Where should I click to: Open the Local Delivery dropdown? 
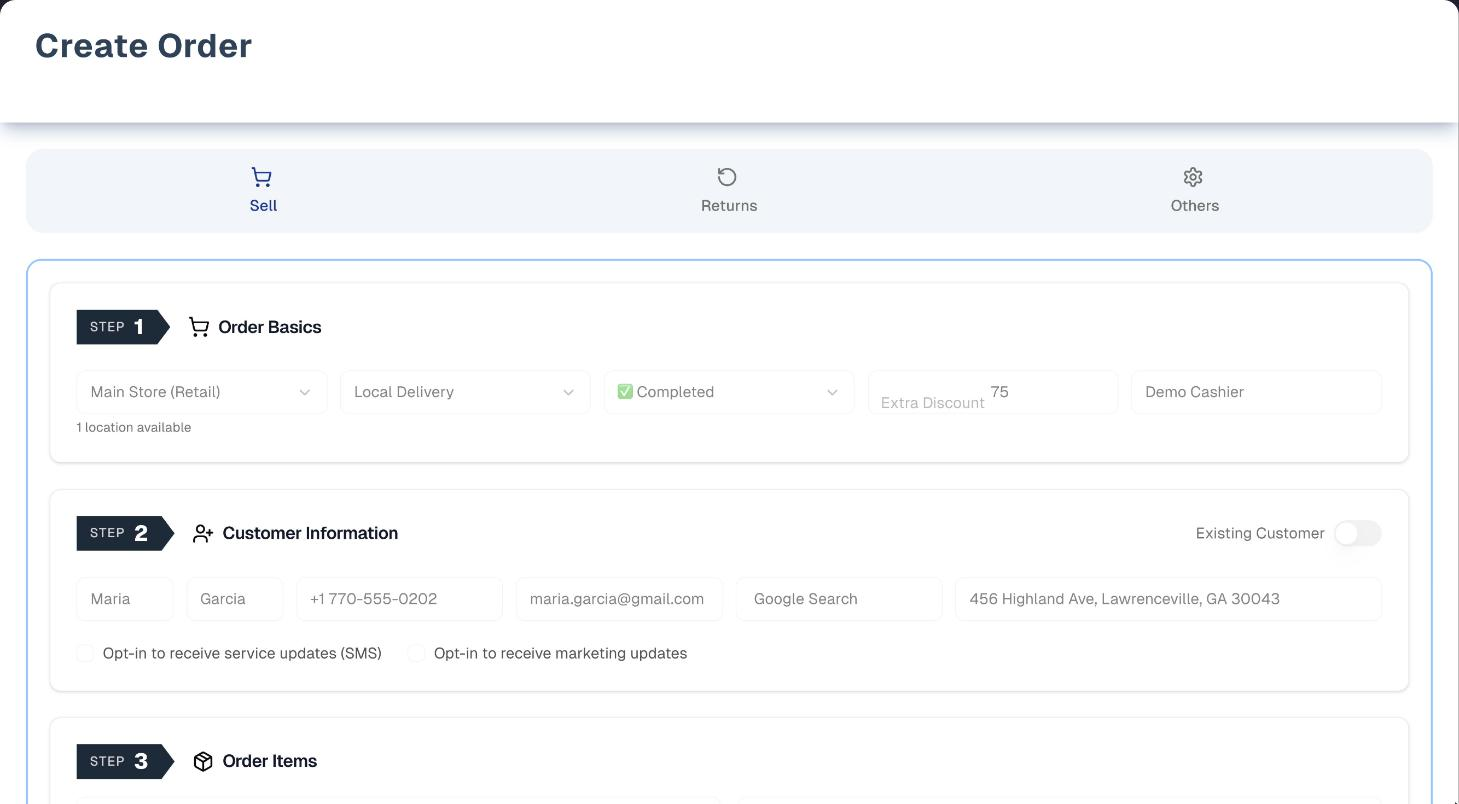pyautogui.click(x=465, y=392)
